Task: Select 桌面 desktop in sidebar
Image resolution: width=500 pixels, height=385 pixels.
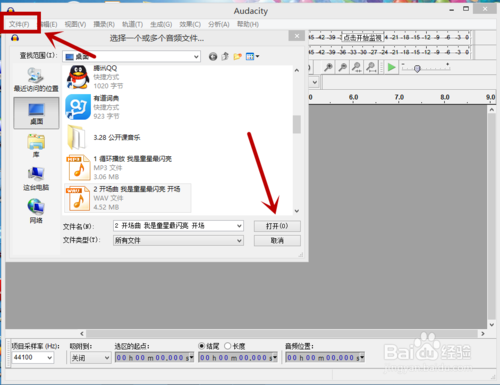Action: click(x=36, y=113)
